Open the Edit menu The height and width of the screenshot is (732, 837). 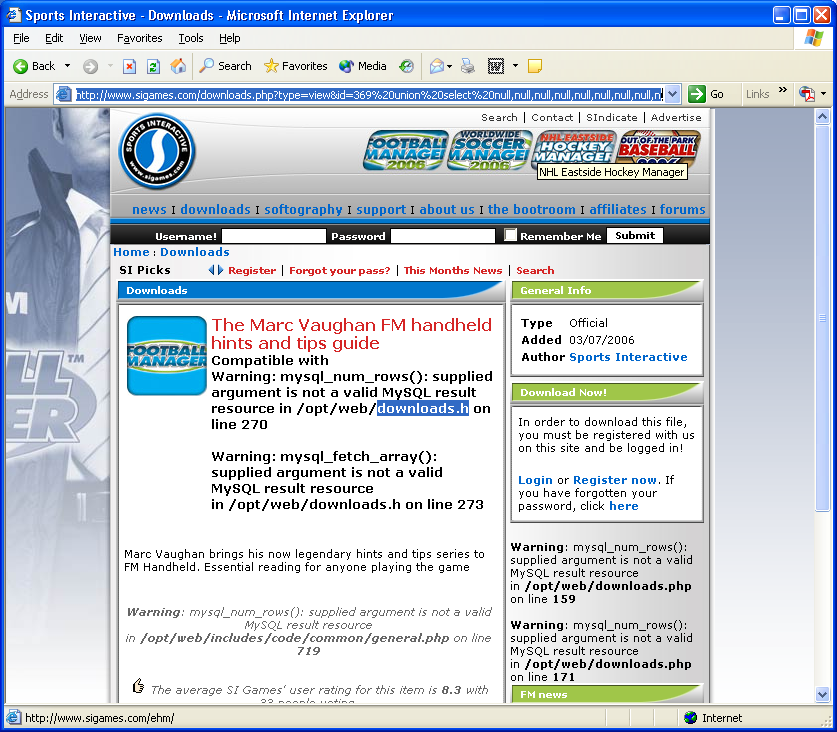(x=54, y=38)
